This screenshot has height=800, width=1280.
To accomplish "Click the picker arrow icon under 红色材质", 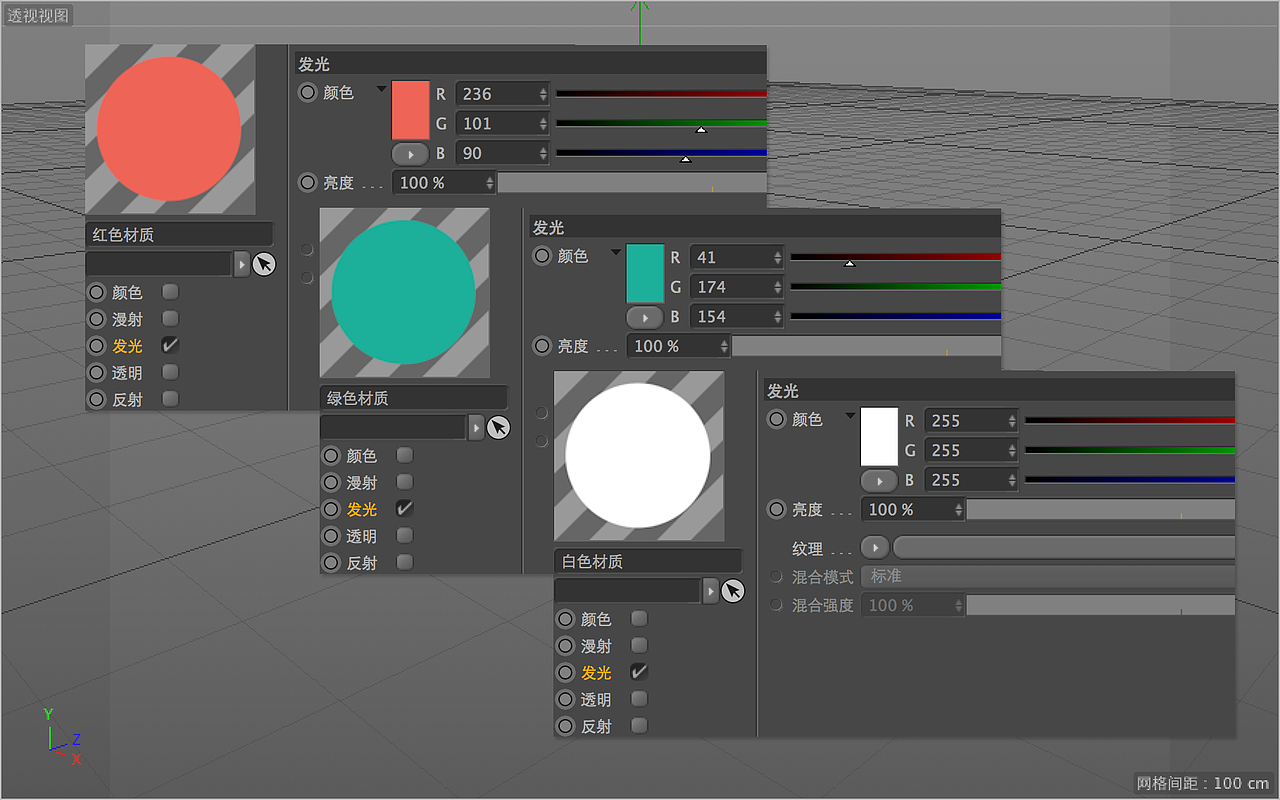I will 264,264.
